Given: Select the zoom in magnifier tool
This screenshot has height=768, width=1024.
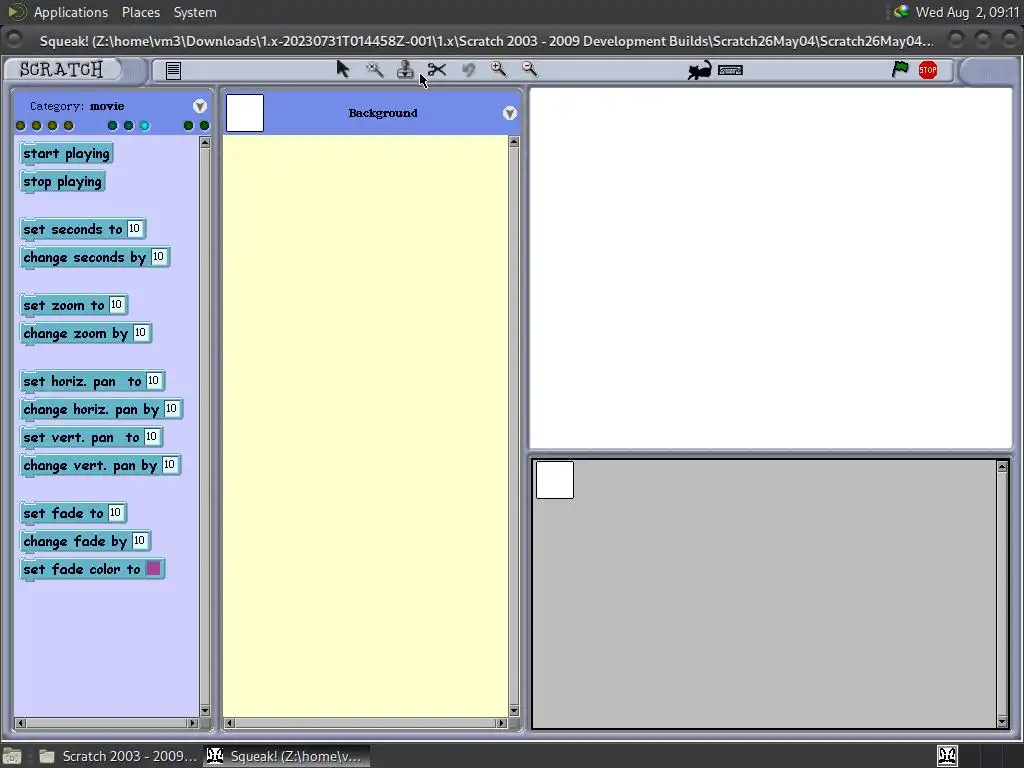Looking at the screenshot, I should coord(498,69).
